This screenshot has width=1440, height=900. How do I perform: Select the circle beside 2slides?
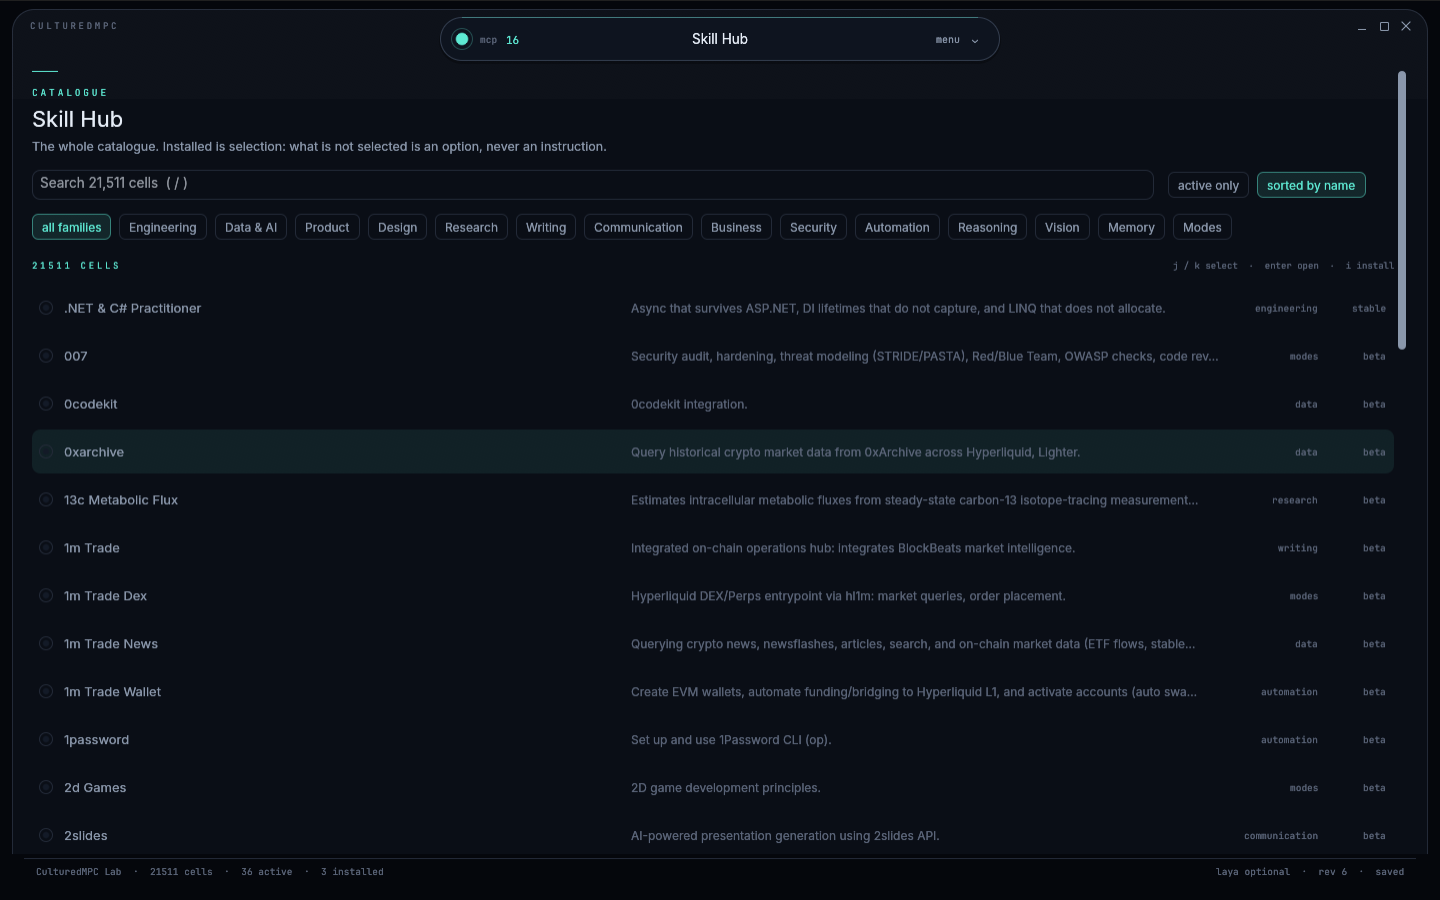pos(46,836)
